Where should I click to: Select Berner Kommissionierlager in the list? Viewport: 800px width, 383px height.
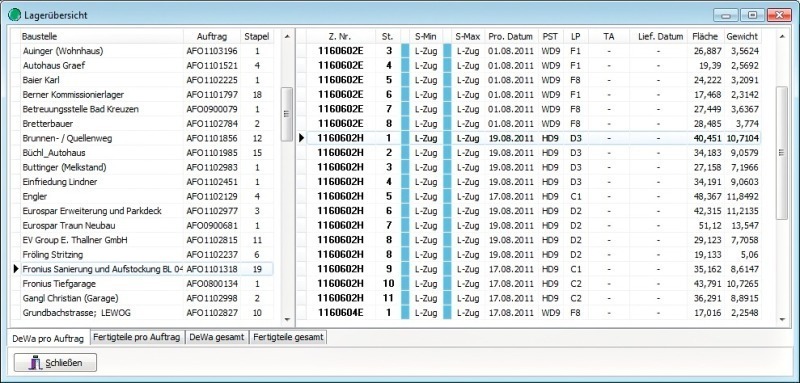click(146, 94)
